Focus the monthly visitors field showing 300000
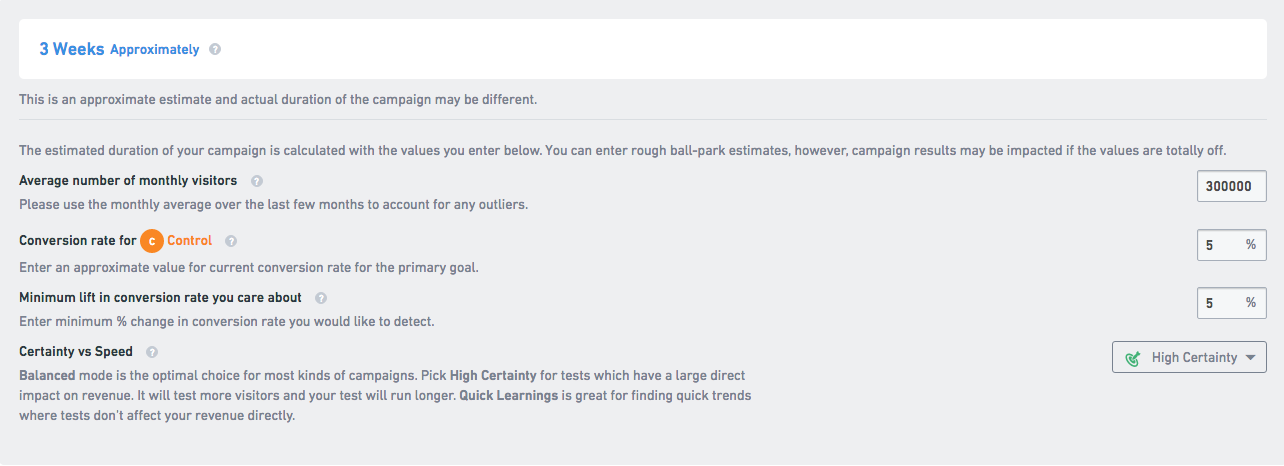Image resolution: width=1284 pixels, height=466 pixels. 1231,186
